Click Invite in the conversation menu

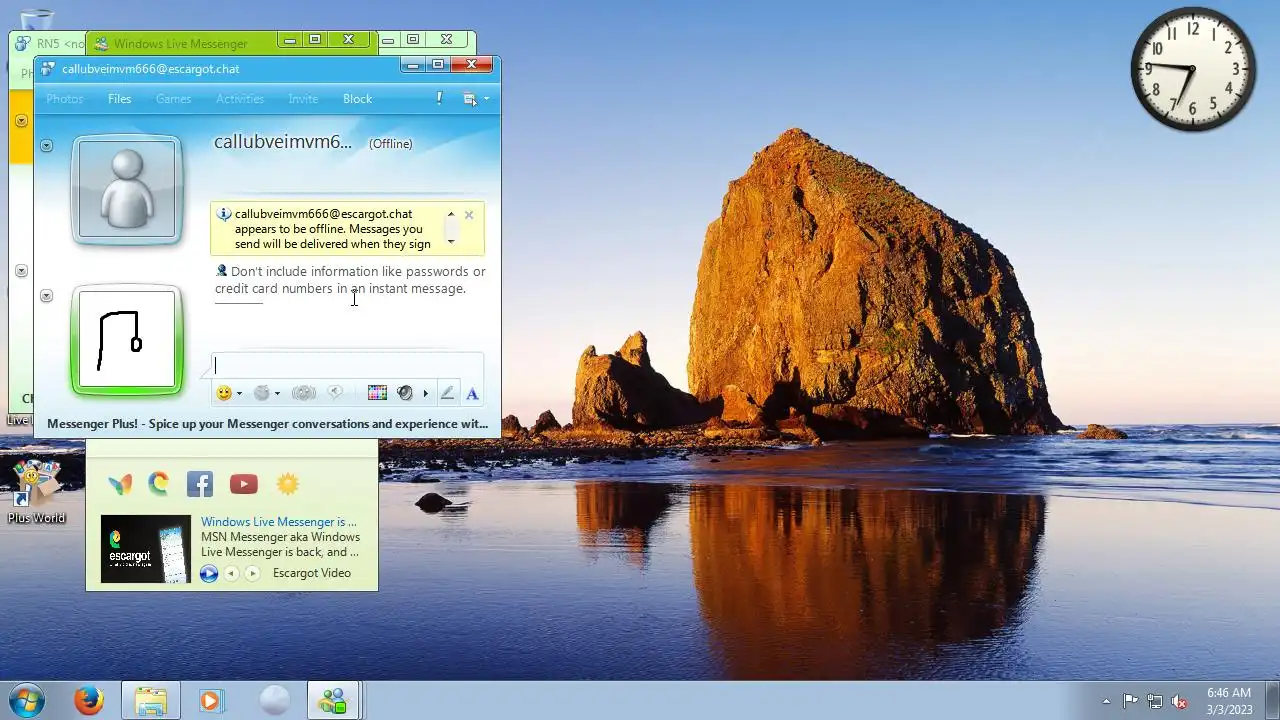pos(303,98)
